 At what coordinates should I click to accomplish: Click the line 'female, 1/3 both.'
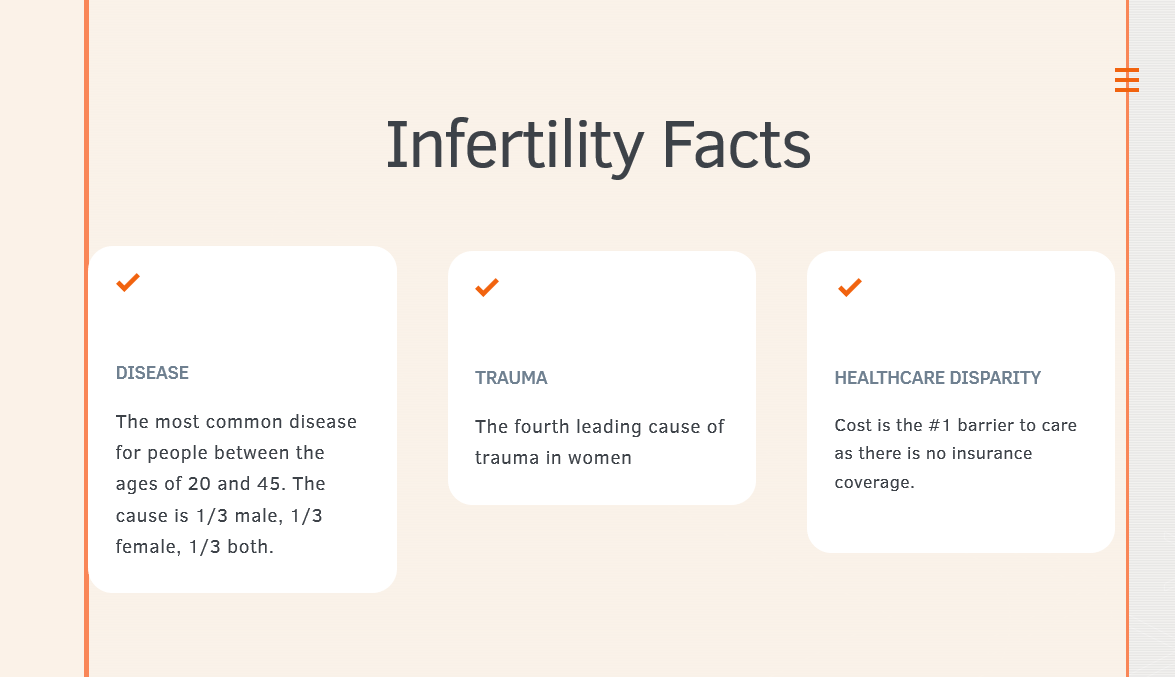(x=195, y=547)
